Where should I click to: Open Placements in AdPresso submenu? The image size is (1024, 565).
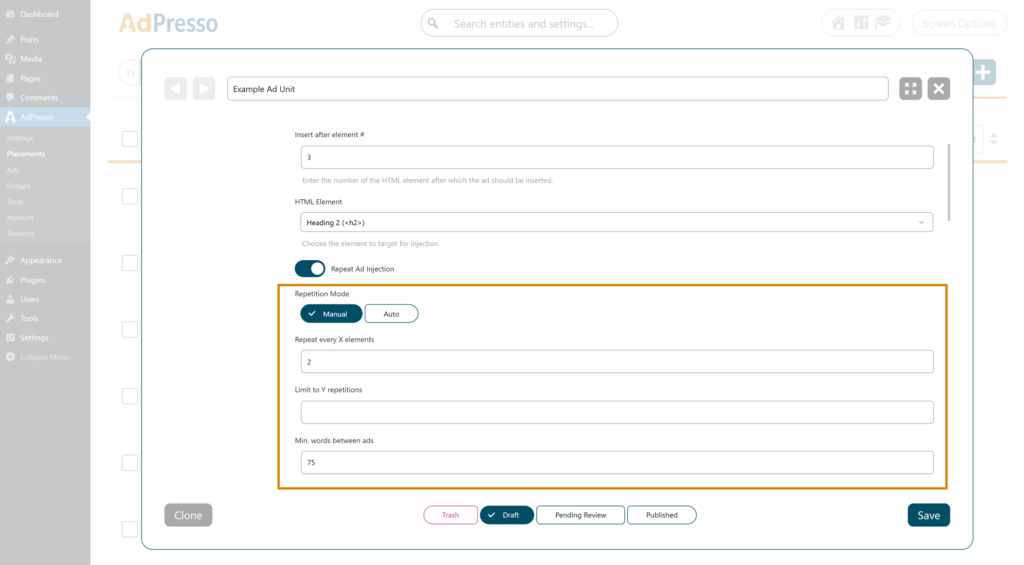25,154
